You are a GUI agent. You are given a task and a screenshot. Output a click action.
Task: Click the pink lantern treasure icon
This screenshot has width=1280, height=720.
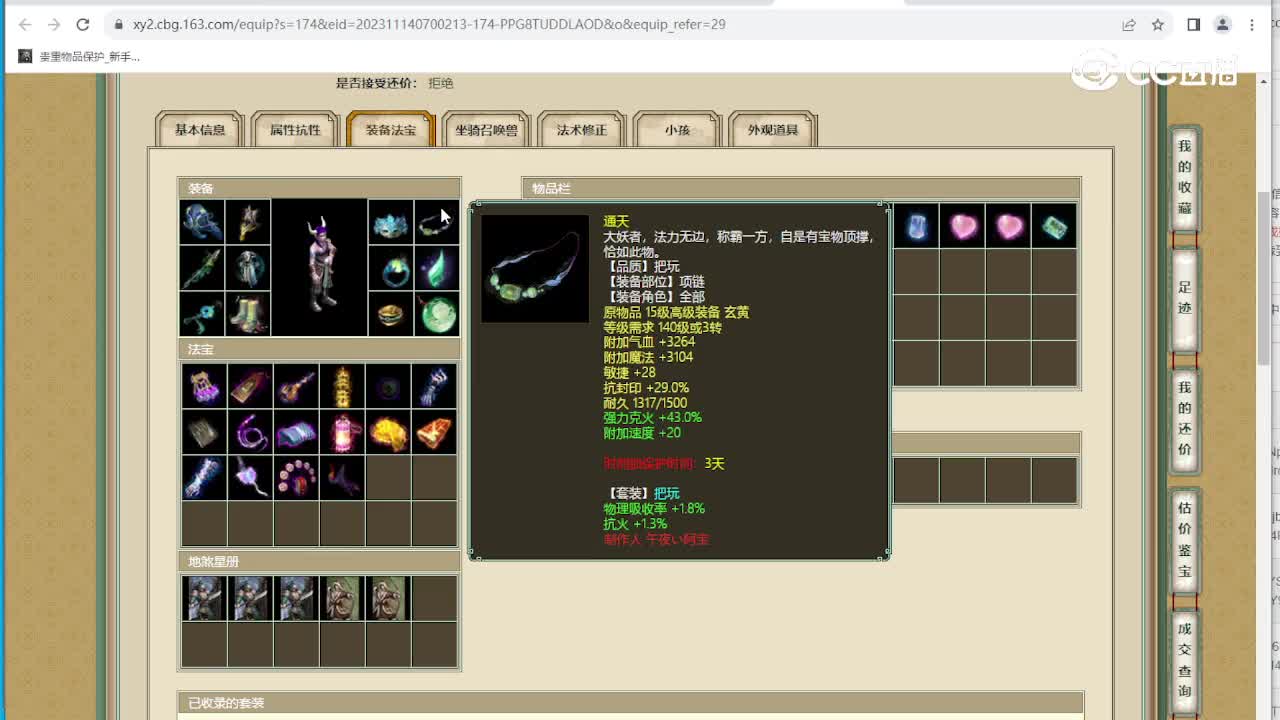tap(342, 432)
